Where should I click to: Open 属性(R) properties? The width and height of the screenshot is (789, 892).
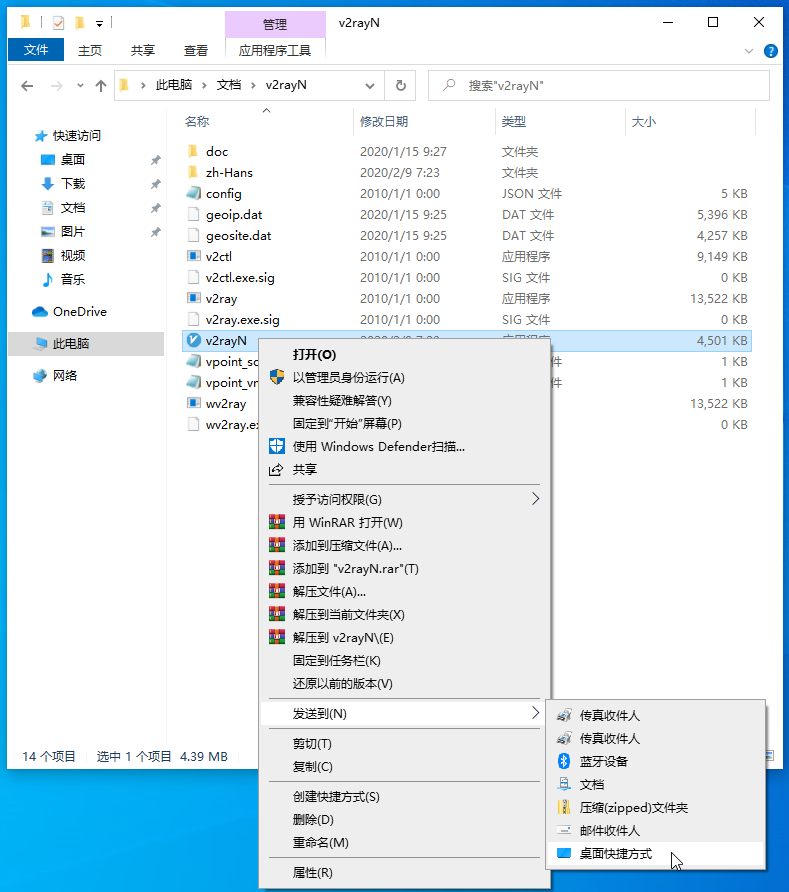tap(404, 873)
